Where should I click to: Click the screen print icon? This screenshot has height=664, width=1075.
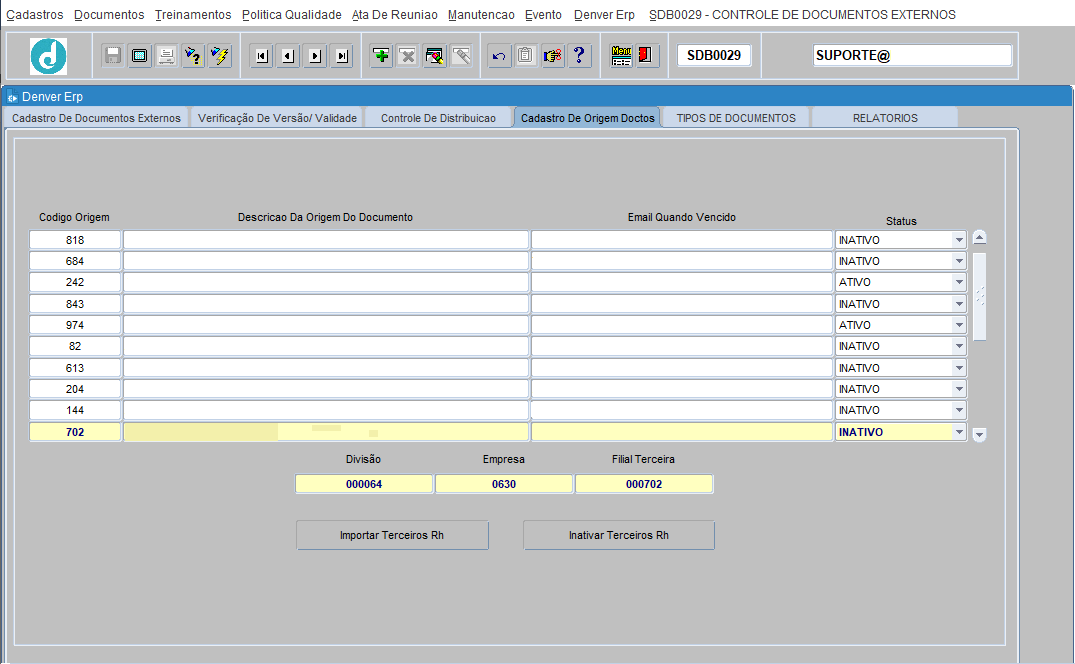[139, 56]
